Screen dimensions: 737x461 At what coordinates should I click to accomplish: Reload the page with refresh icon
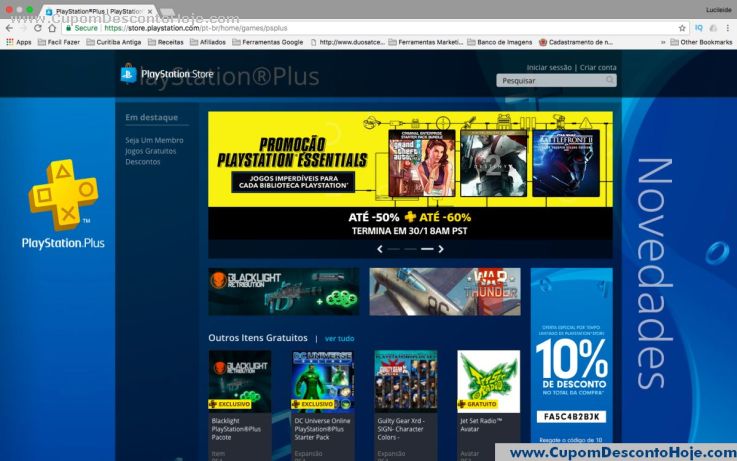click(38, 28)
